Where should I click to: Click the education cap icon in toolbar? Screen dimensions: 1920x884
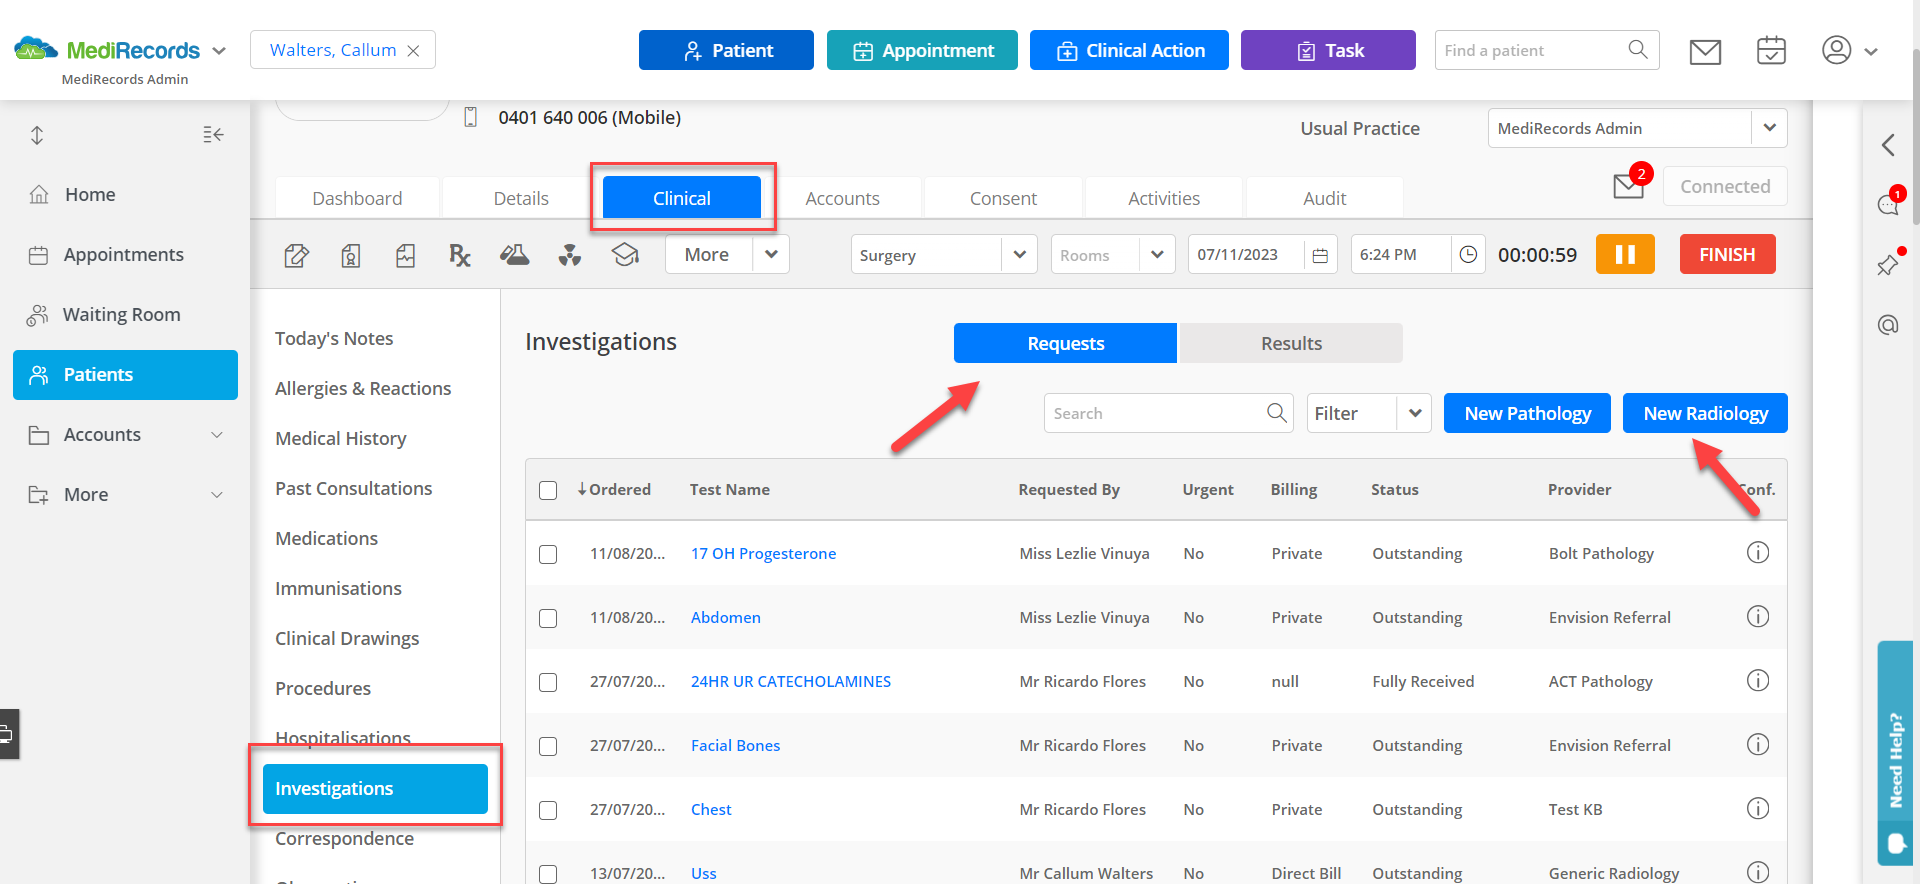pyautogui.click(x=626, y=256)
